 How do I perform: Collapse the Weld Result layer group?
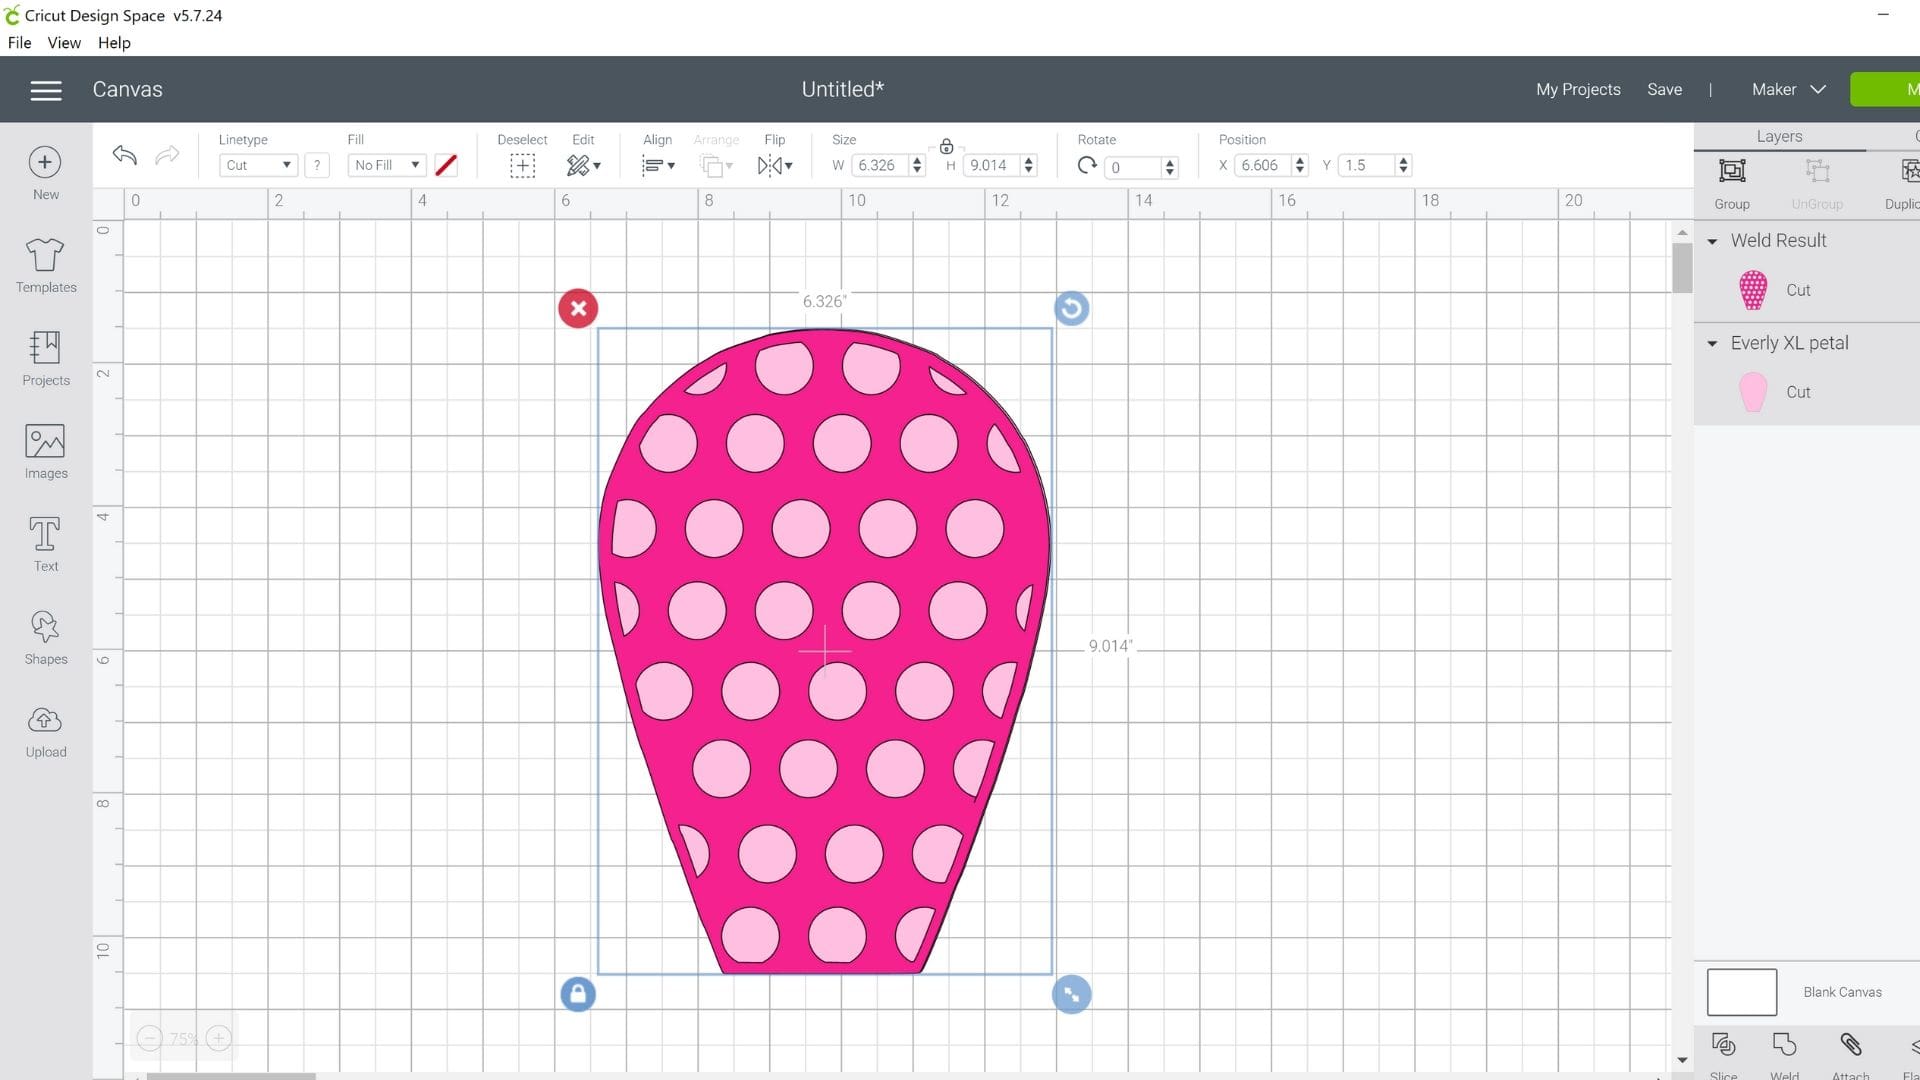coord(1712,240)
